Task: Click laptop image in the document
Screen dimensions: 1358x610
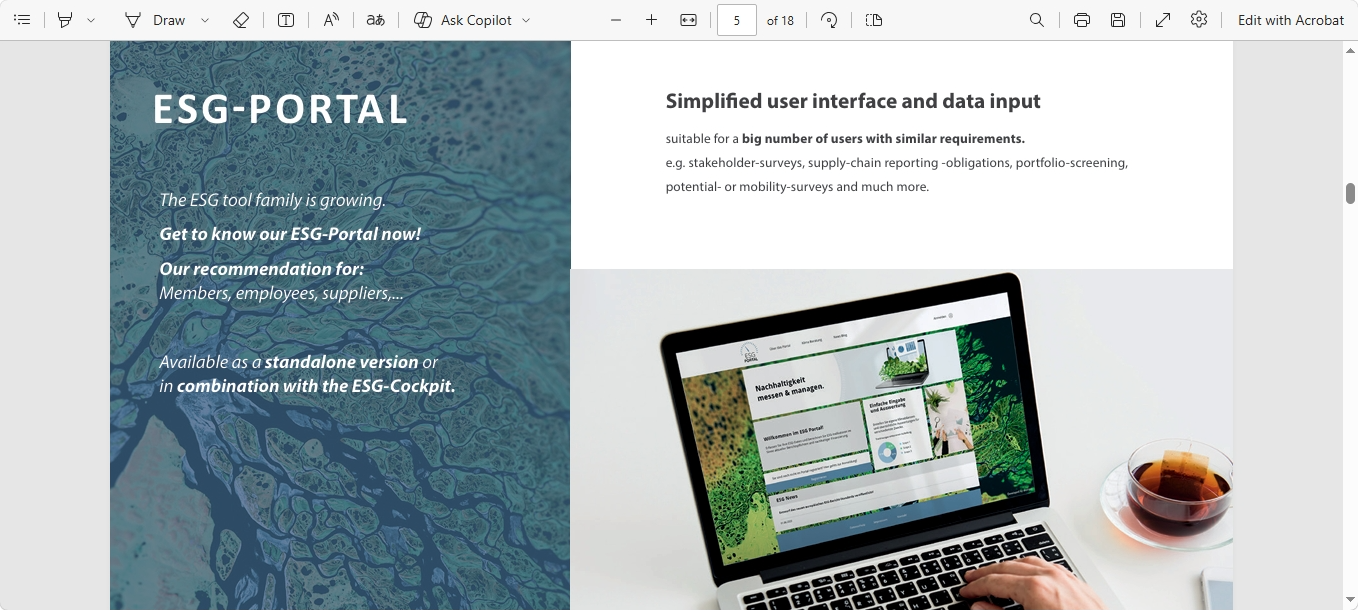Action: [x=901, y=439]
